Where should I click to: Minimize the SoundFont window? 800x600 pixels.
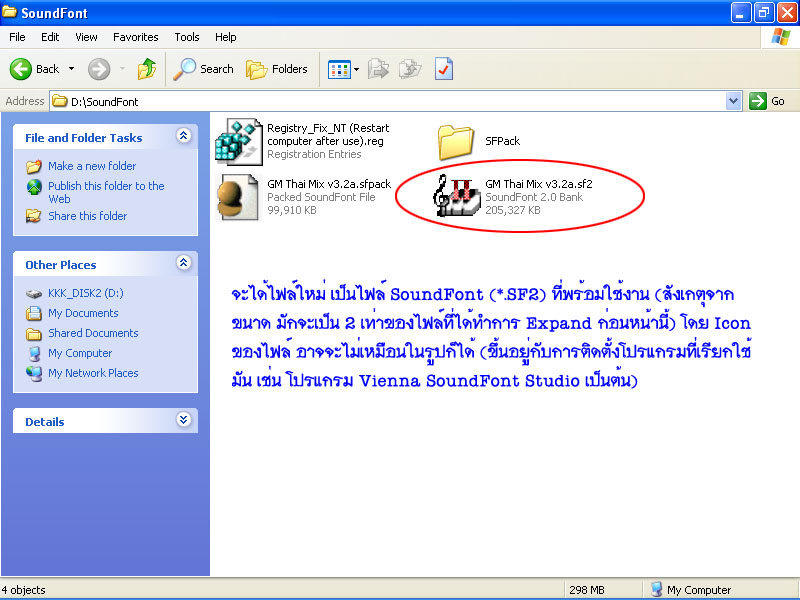coord(741,12)
